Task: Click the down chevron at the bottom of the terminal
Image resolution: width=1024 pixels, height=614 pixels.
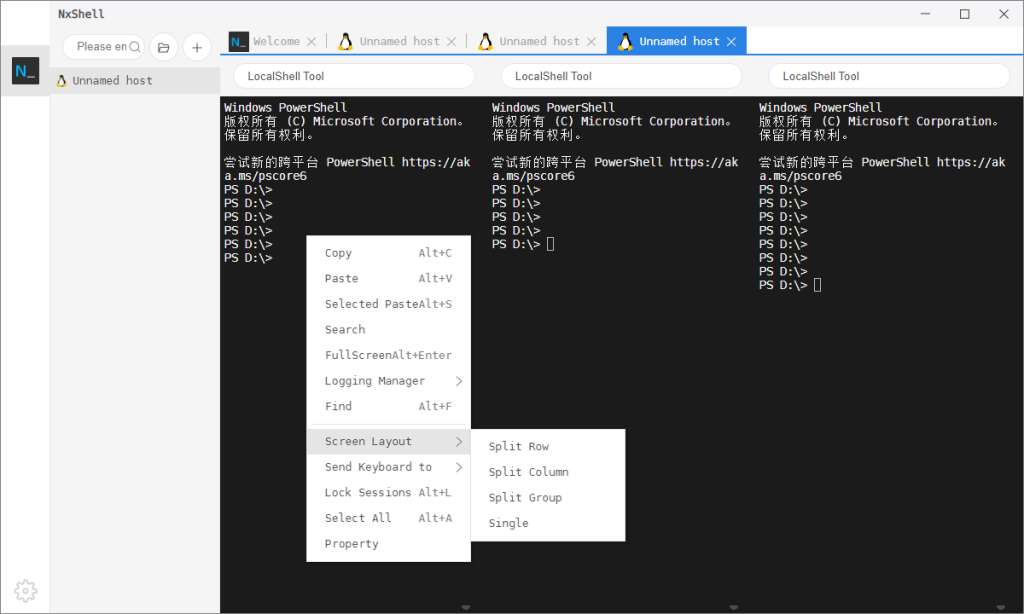Action: coord(465,606)
